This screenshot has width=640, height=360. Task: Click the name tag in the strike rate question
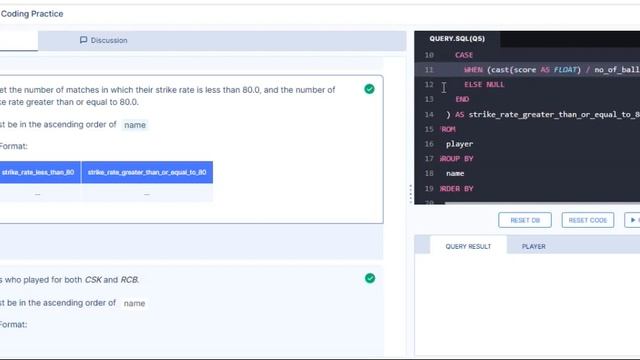pyautogui.click(x=135, y=125)
